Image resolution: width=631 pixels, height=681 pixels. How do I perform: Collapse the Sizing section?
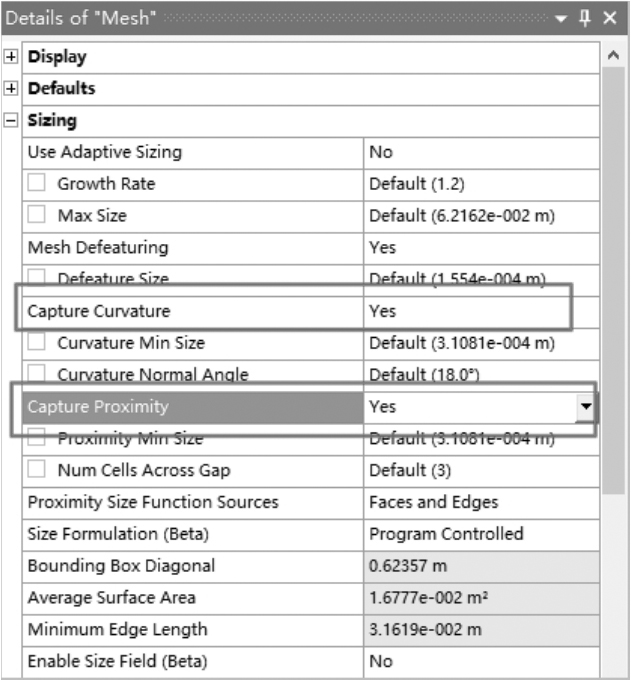[x=11, y=121]
